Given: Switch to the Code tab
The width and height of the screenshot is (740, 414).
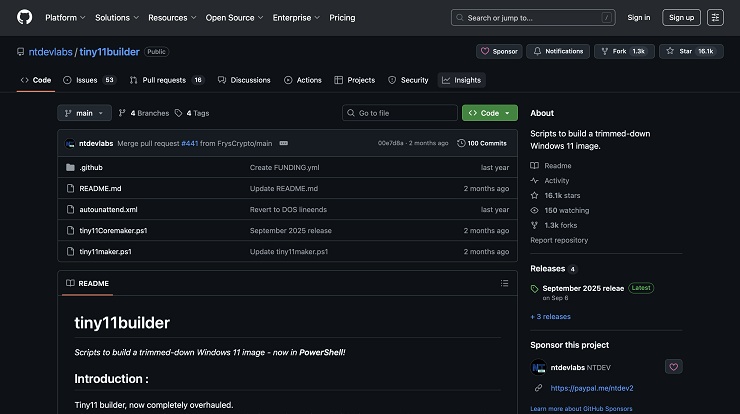Looking at the screenshot, I should point(36,80).
